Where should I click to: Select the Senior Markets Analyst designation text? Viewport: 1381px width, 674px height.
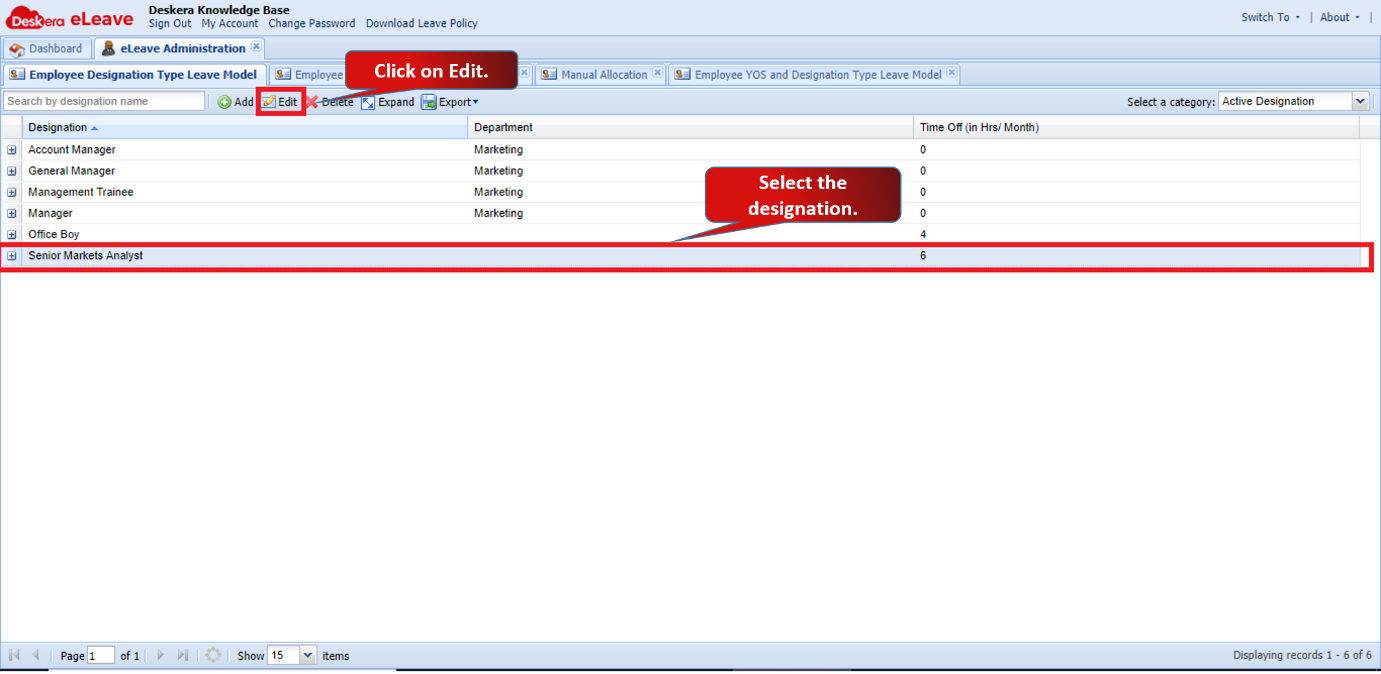click(86, 256)
